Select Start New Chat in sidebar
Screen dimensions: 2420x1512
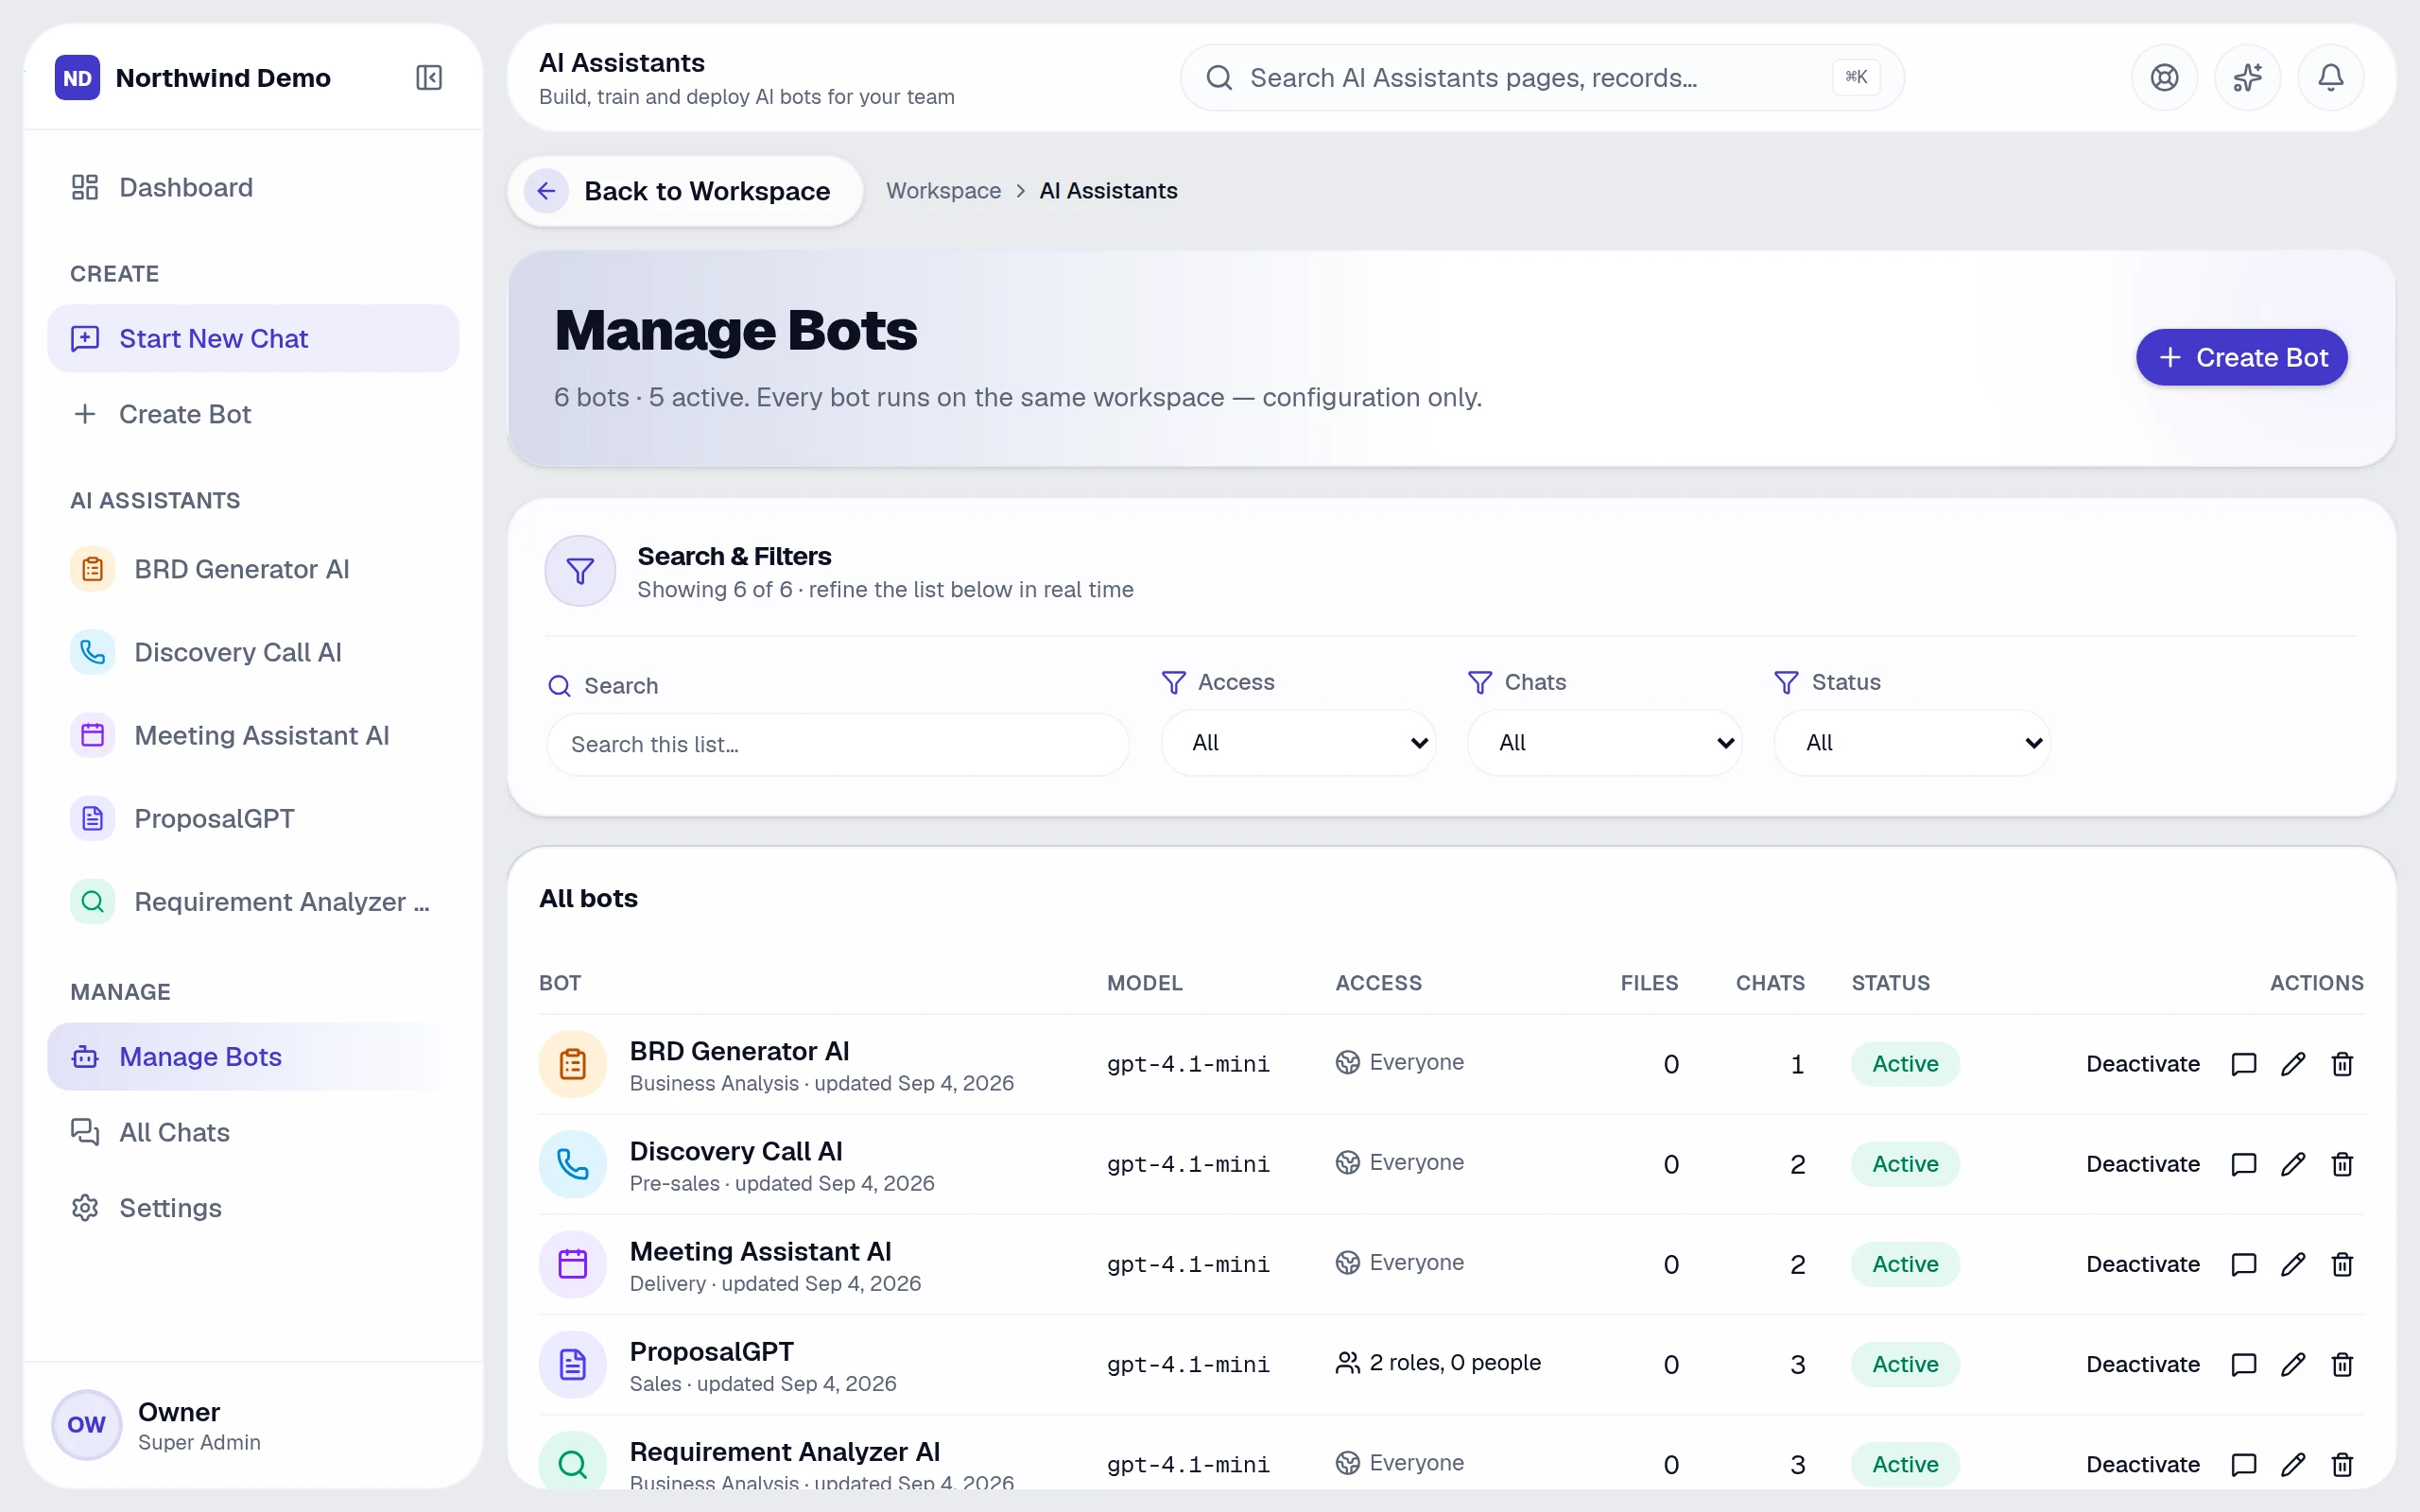pos(253,339)
